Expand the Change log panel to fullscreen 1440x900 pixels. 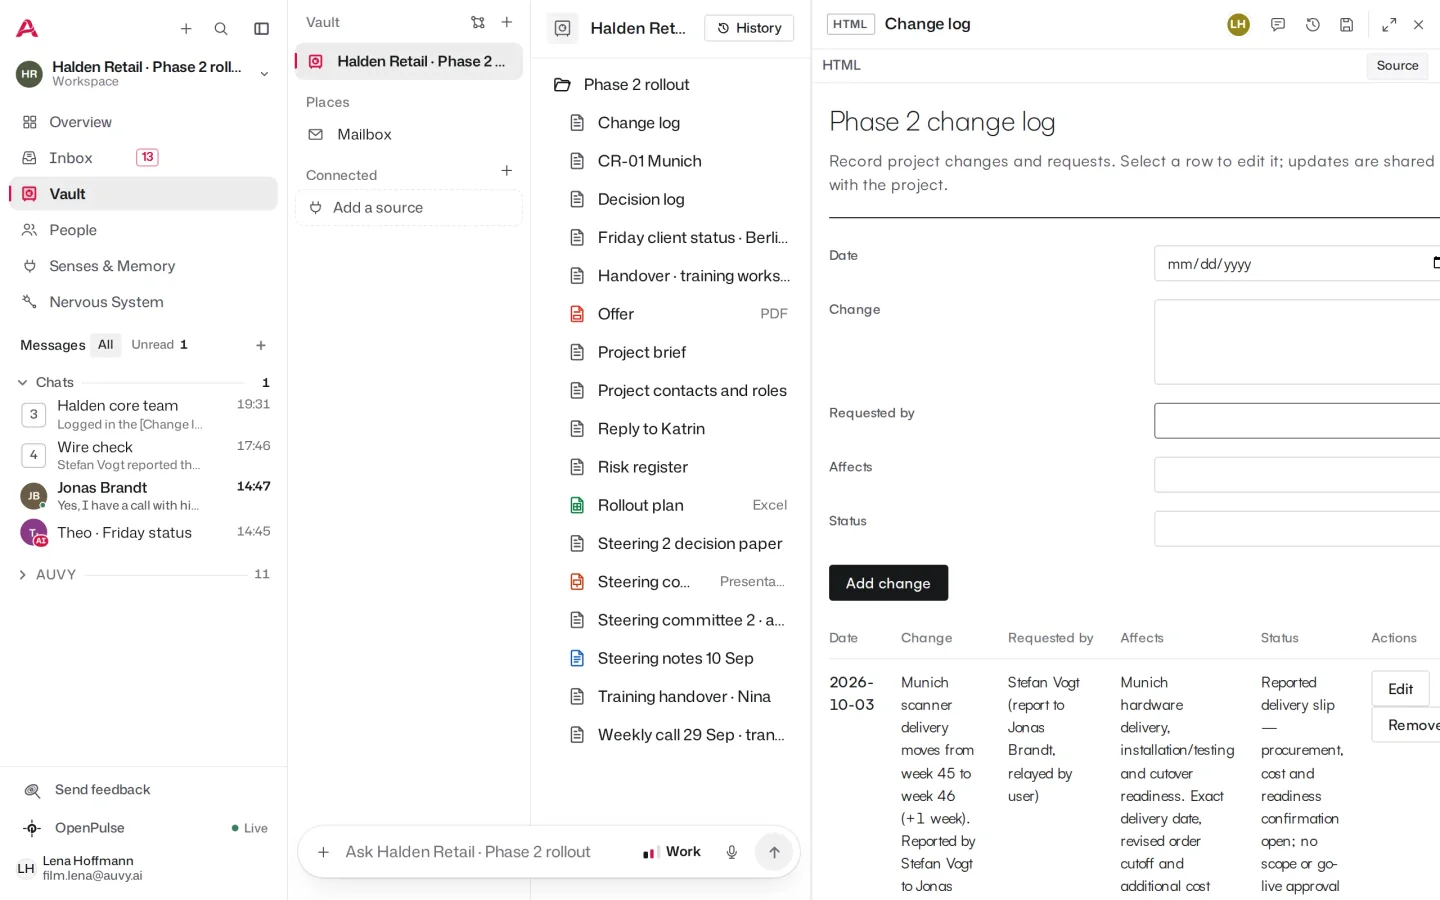[1389, 25]
